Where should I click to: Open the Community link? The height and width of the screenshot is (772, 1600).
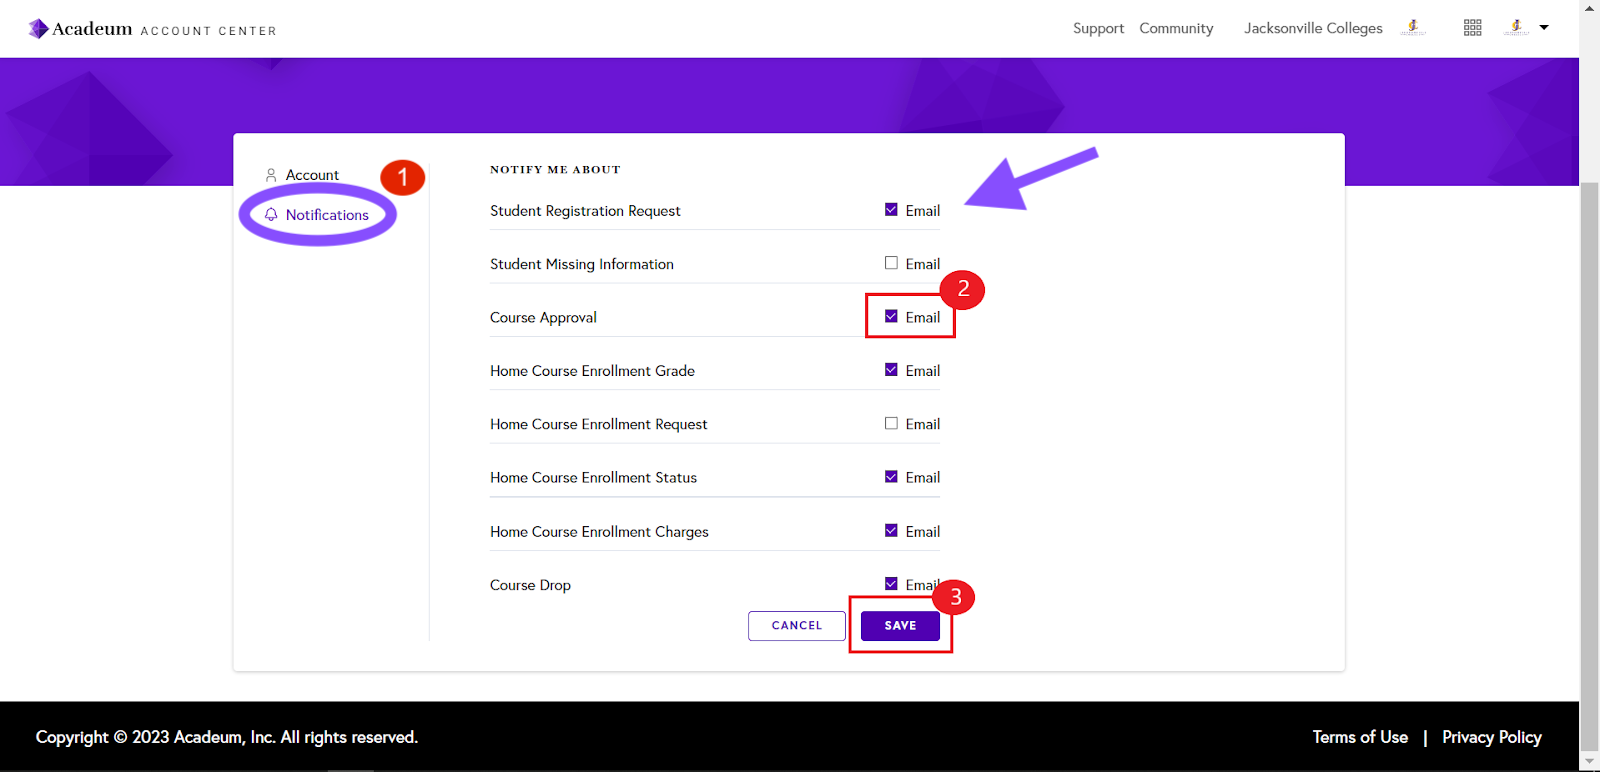click(x=1176, y=28)
